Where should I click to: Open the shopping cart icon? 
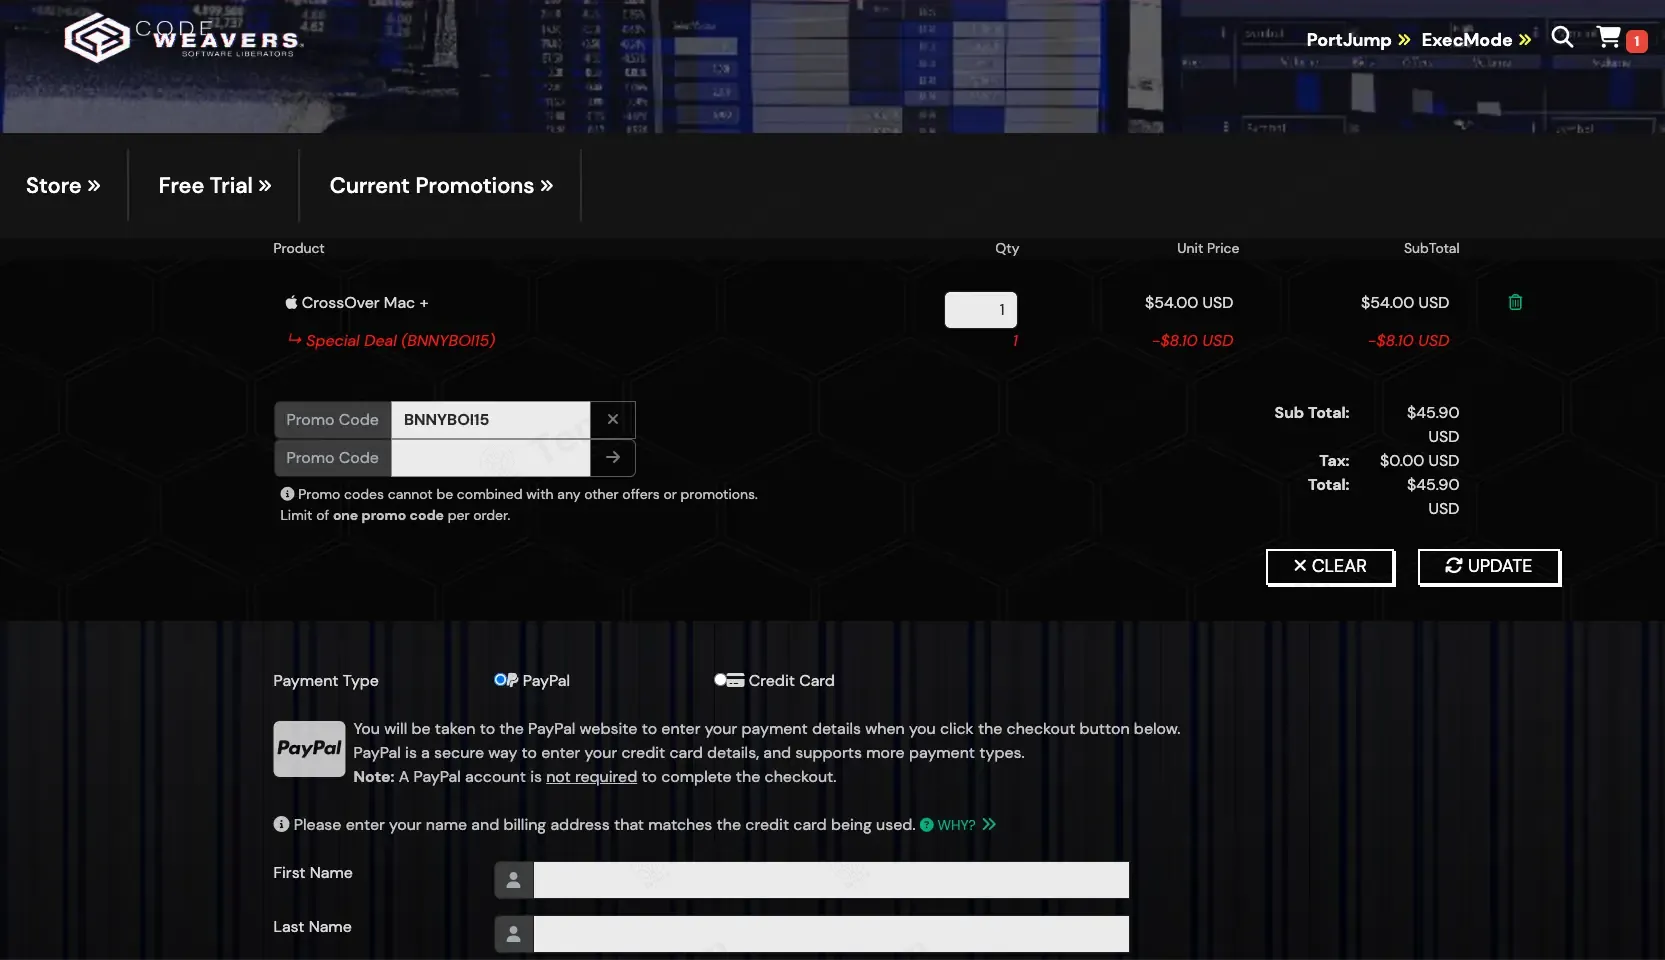(1608, 38)
